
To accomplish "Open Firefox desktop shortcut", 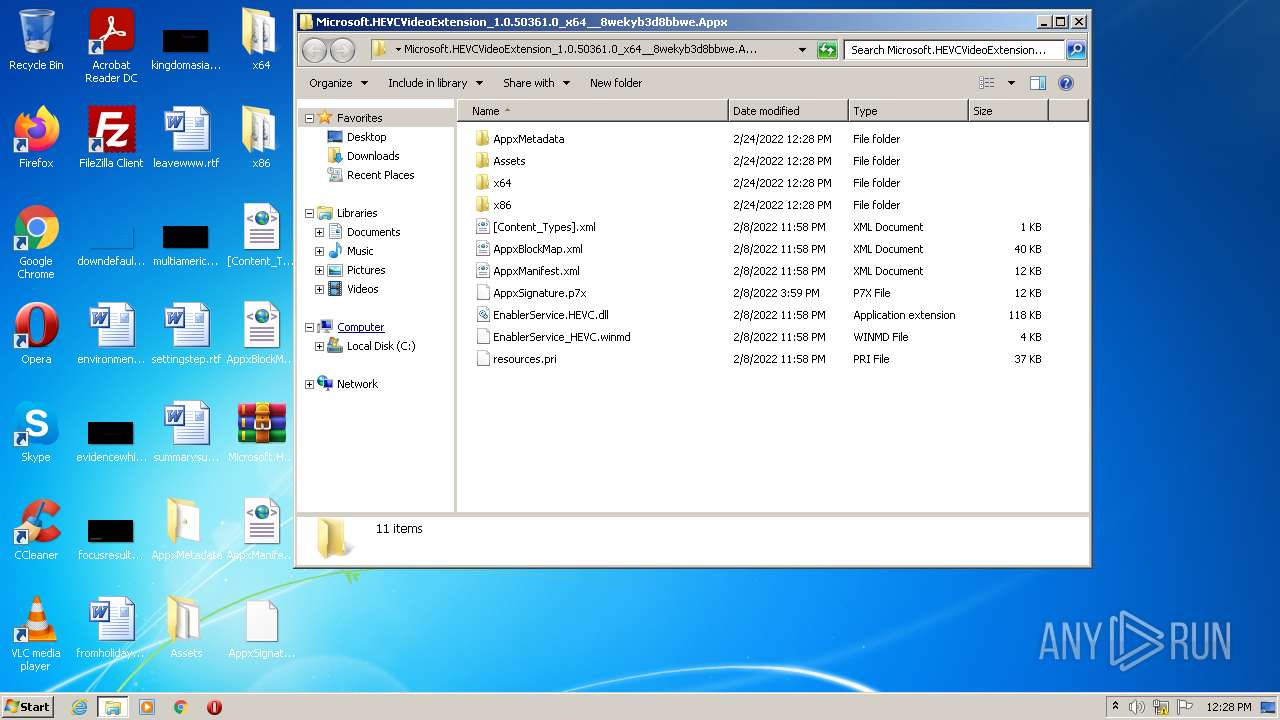I will (x=36, y=138).
